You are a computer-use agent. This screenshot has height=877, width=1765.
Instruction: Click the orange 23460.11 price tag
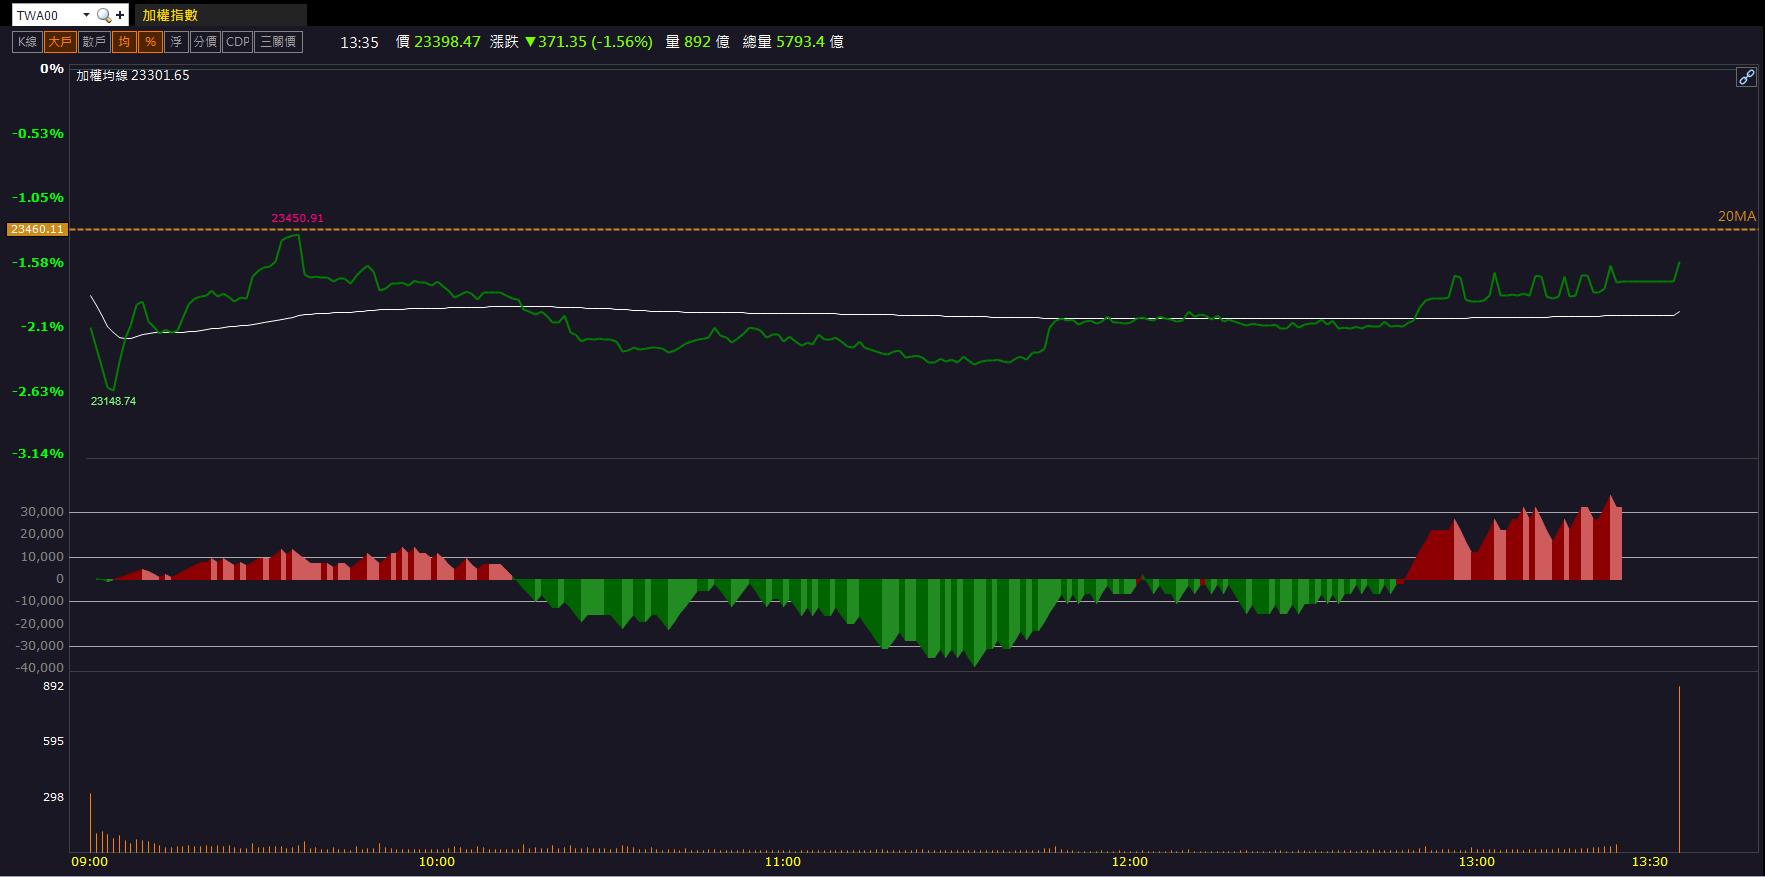click(x=37, y=229)
